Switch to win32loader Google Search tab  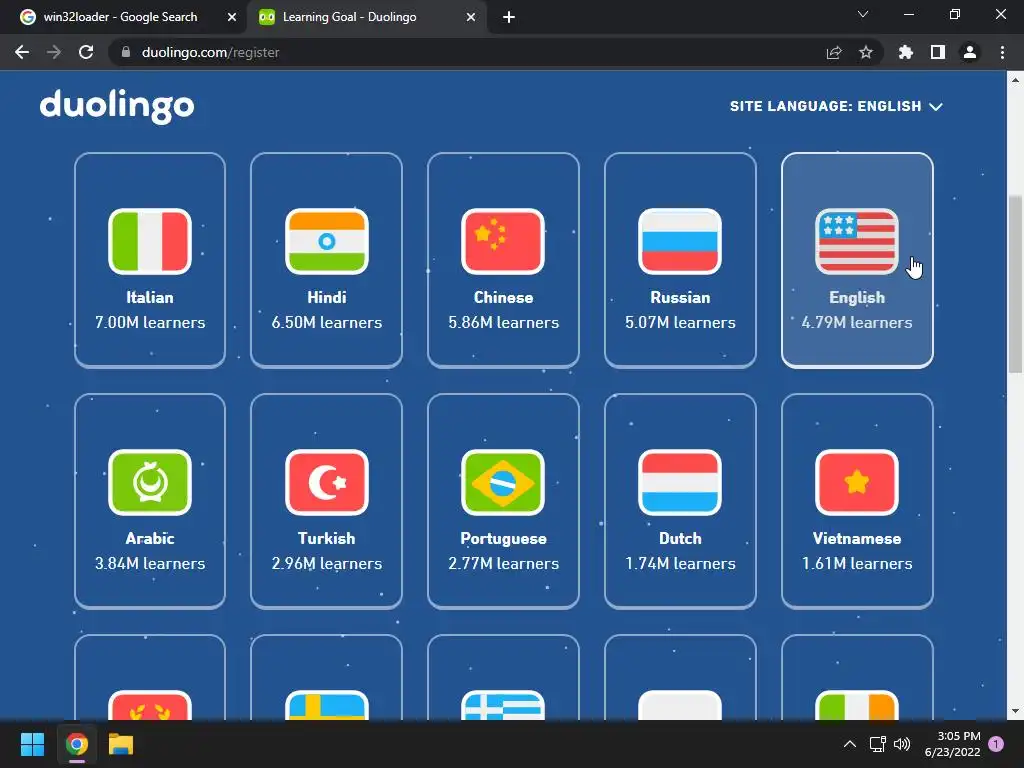point(120,17)
